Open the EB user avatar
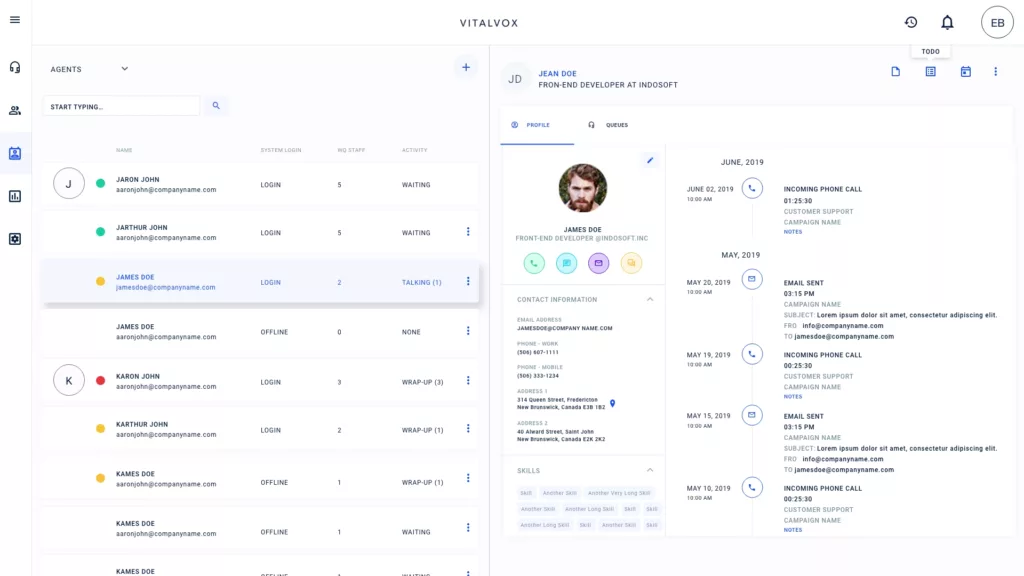 997,22
